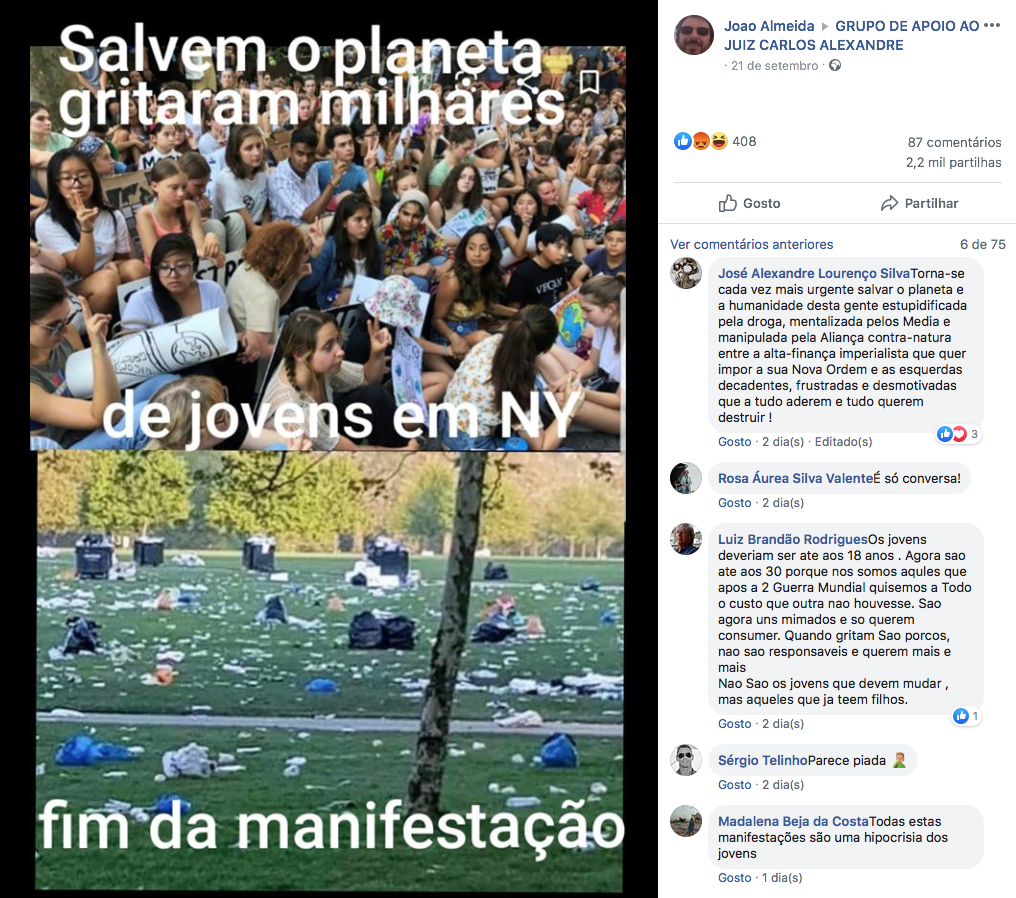The width and height of the screenshot is (1016, 898).
Task: View the 2,2 mil partilhas list
Action: (953, 162)
